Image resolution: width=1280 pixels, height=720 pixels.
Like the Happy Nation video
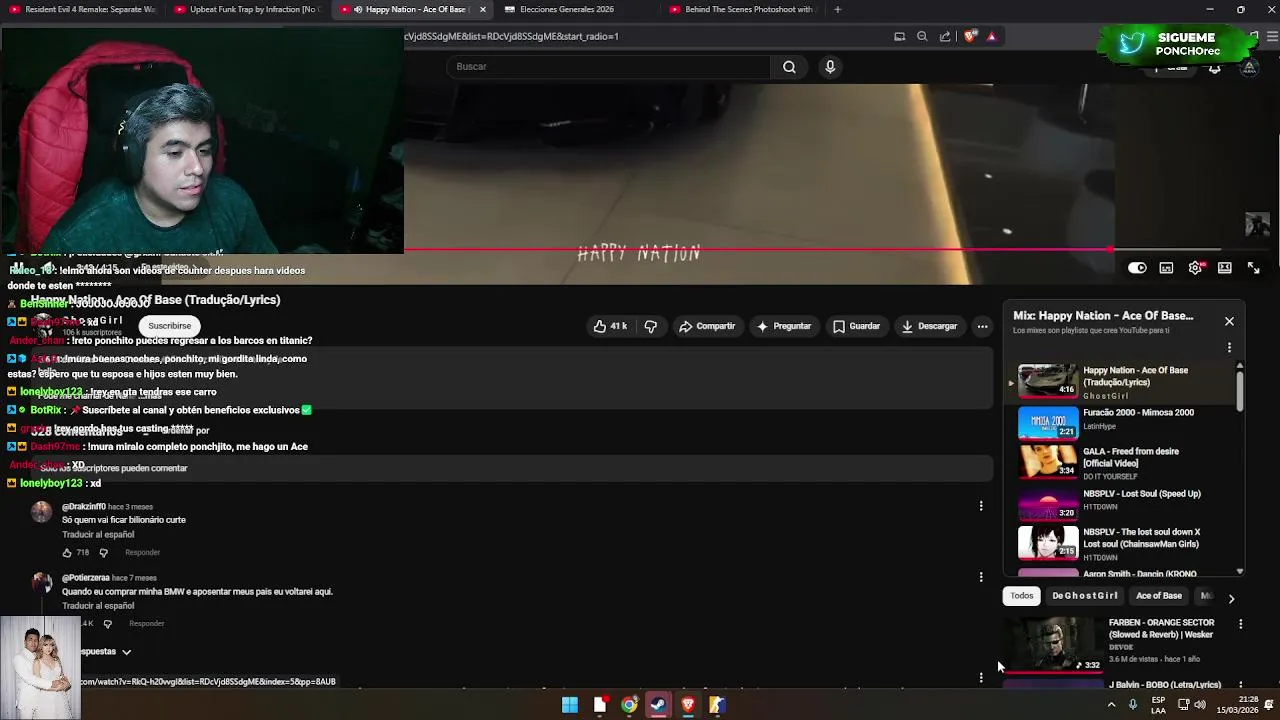point(610,326)
